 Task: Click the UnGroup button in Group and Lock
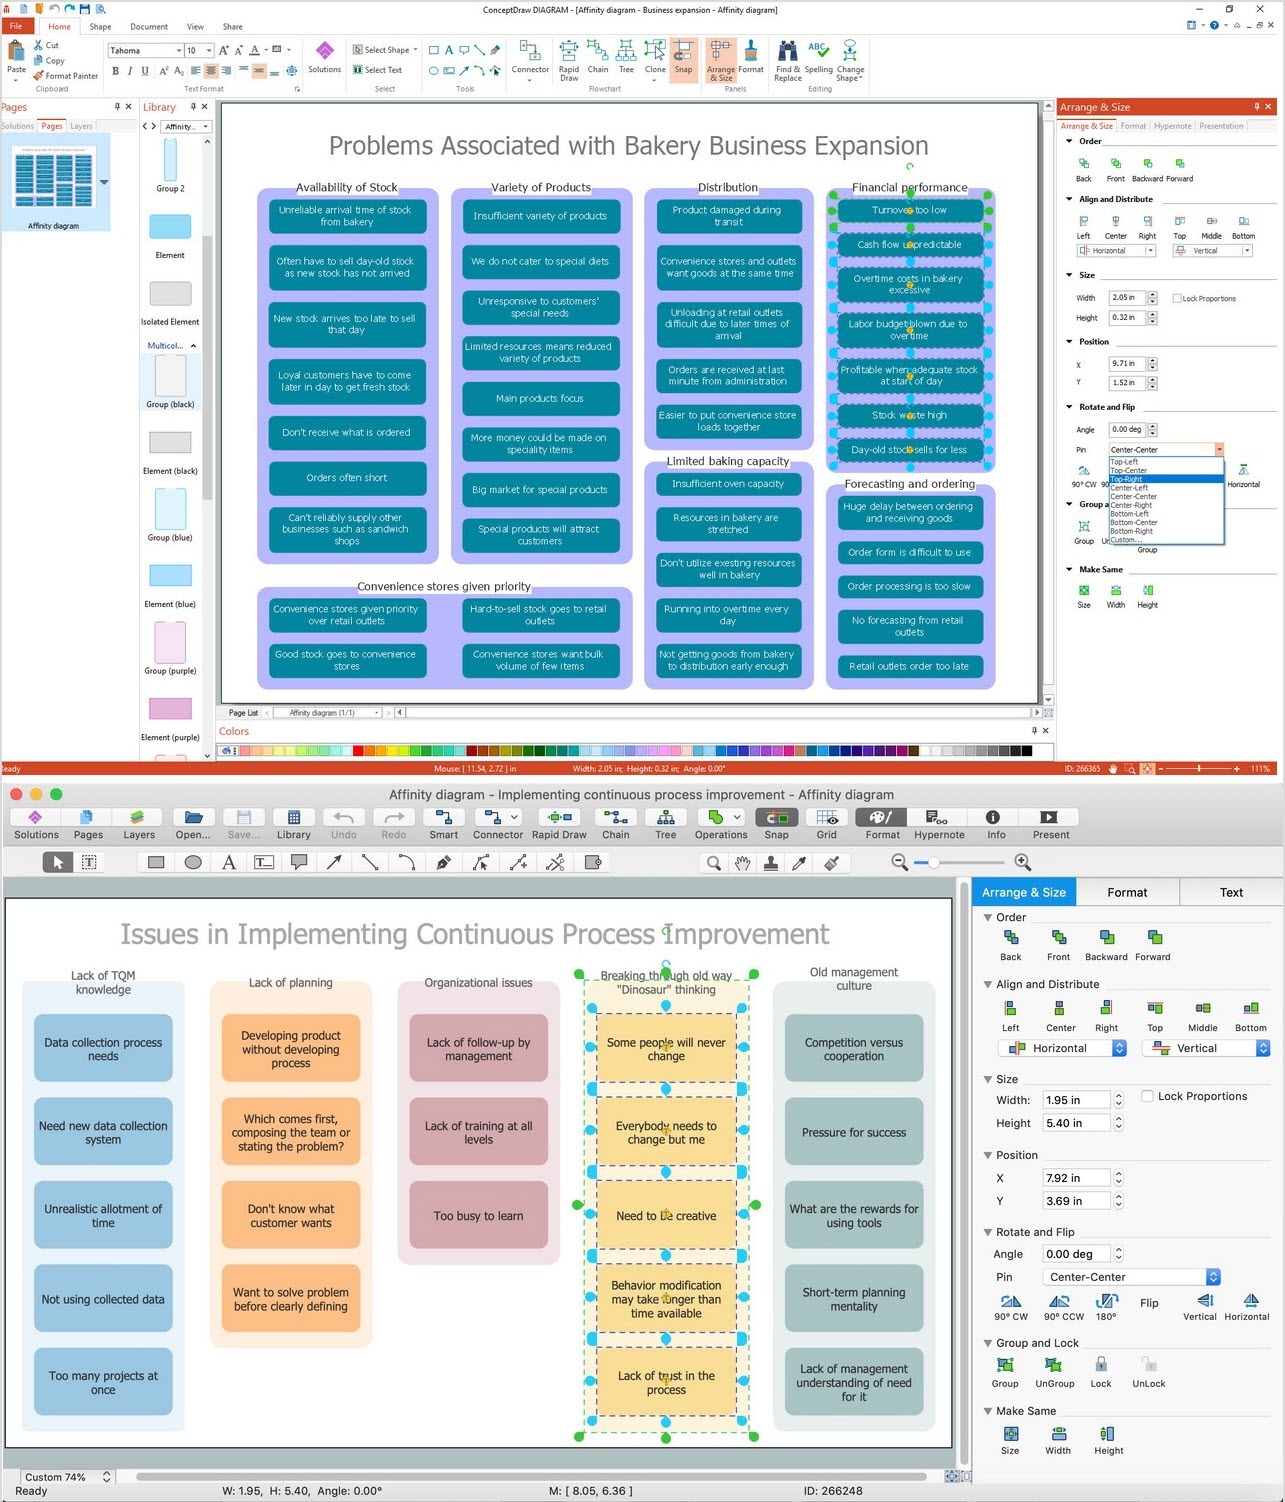(1054, 1370)
